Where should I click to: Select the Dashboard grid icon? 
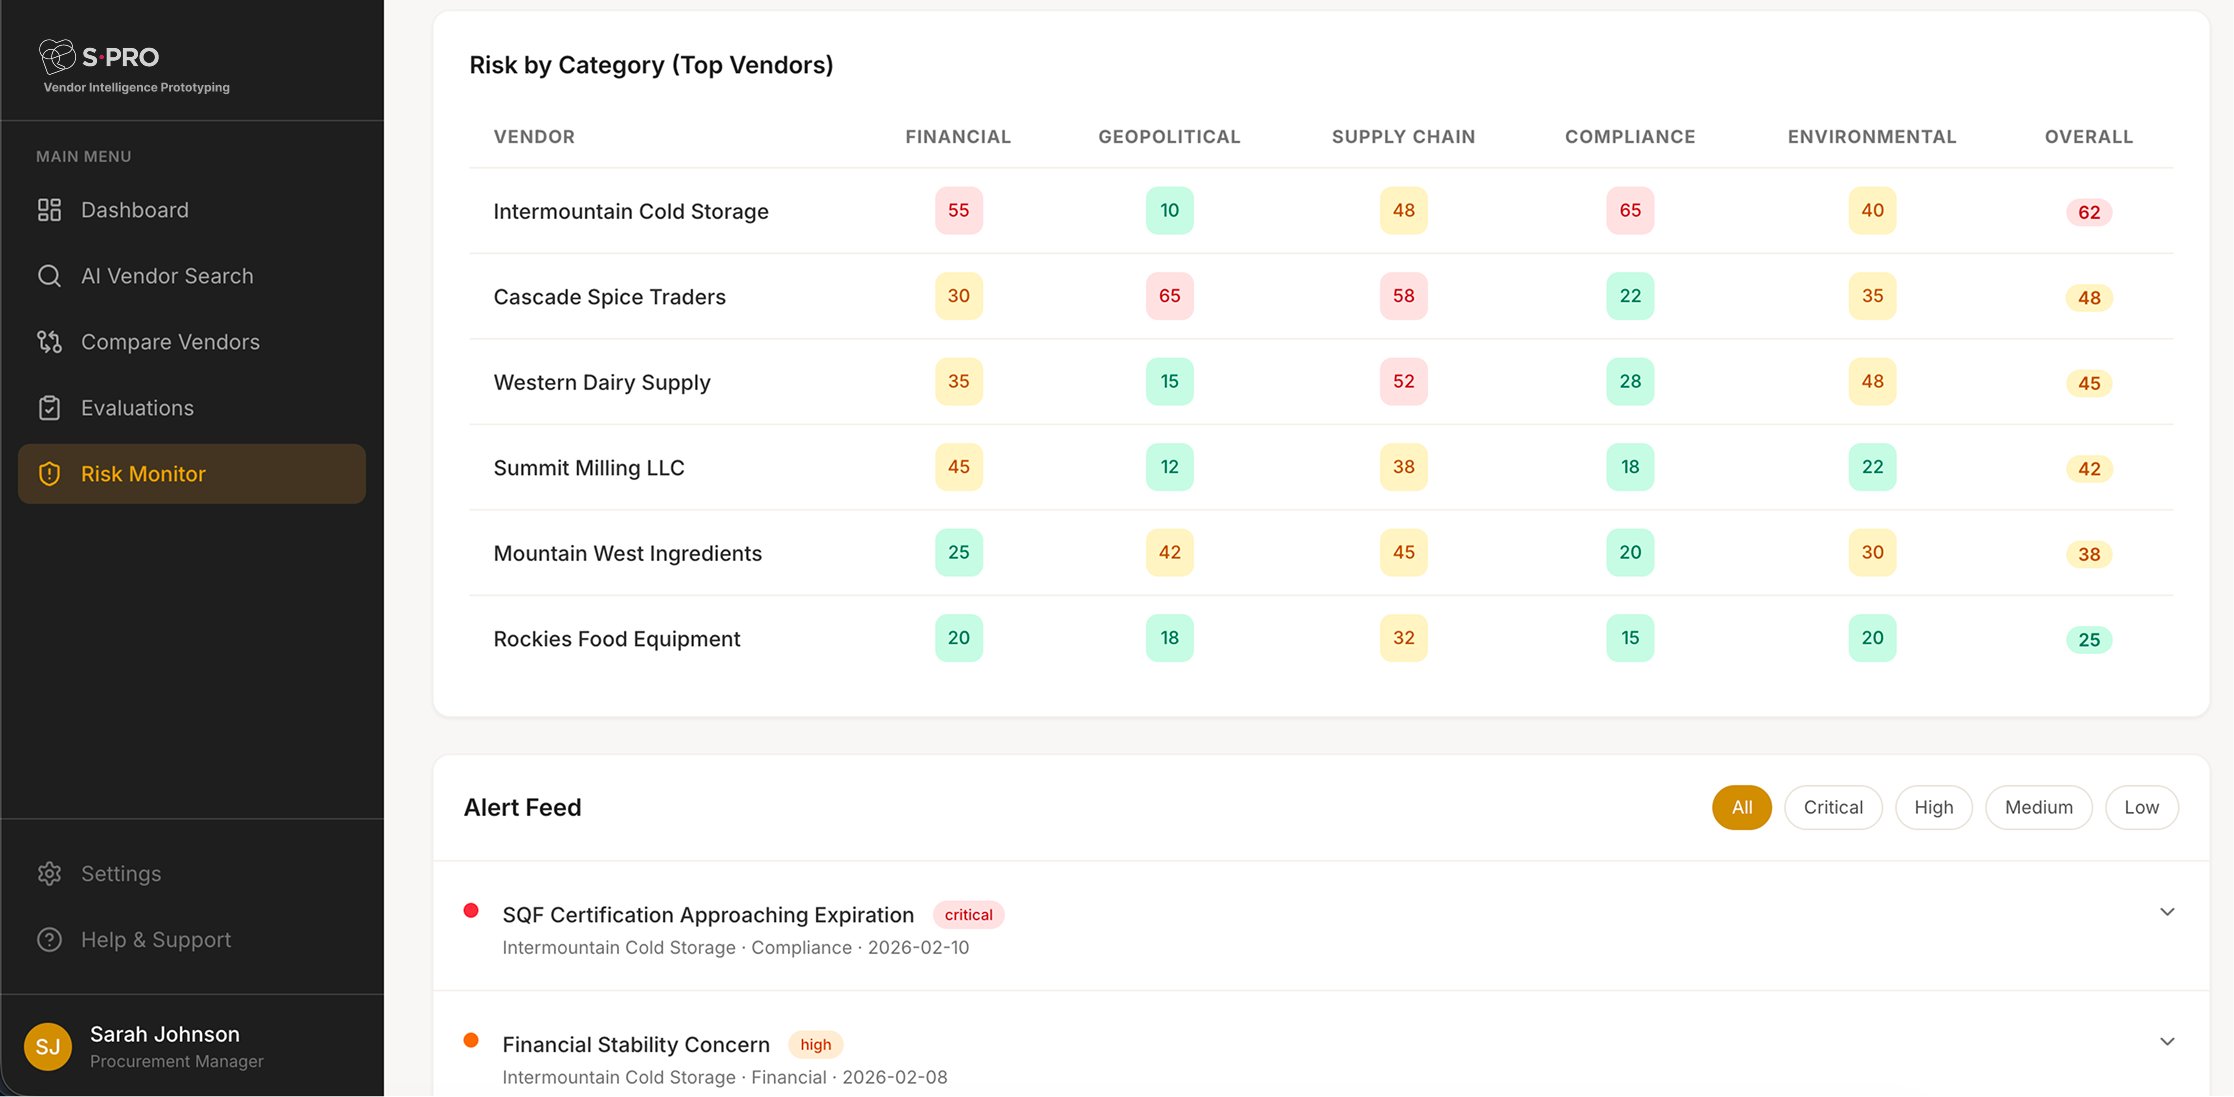(x=49, y=209)
